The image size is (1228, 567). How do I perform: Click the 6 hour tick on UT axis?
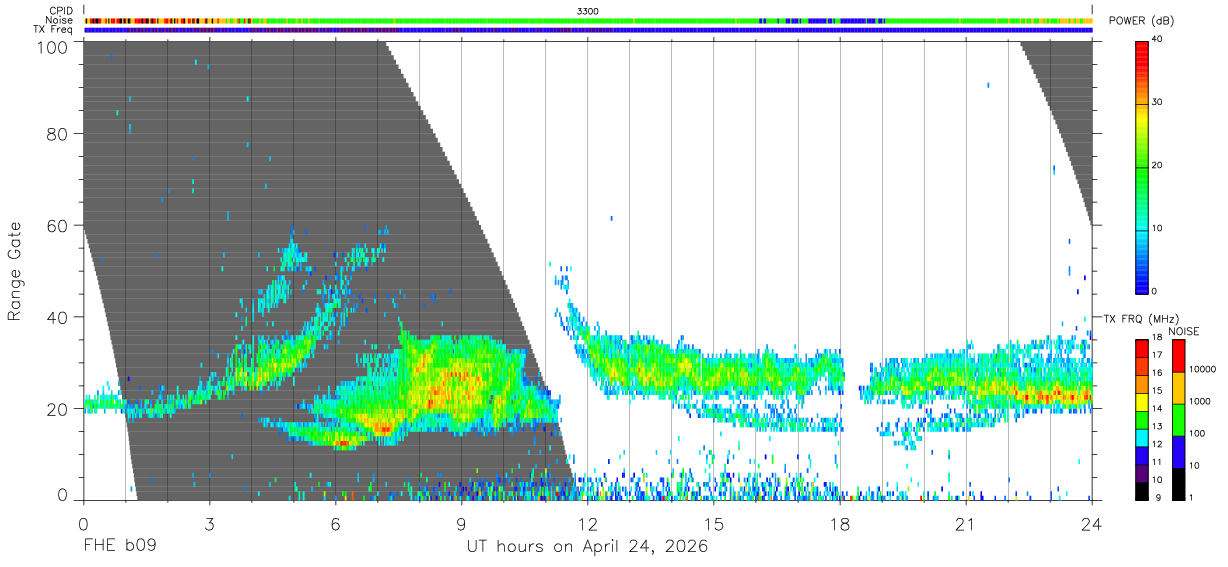point(336,522)
